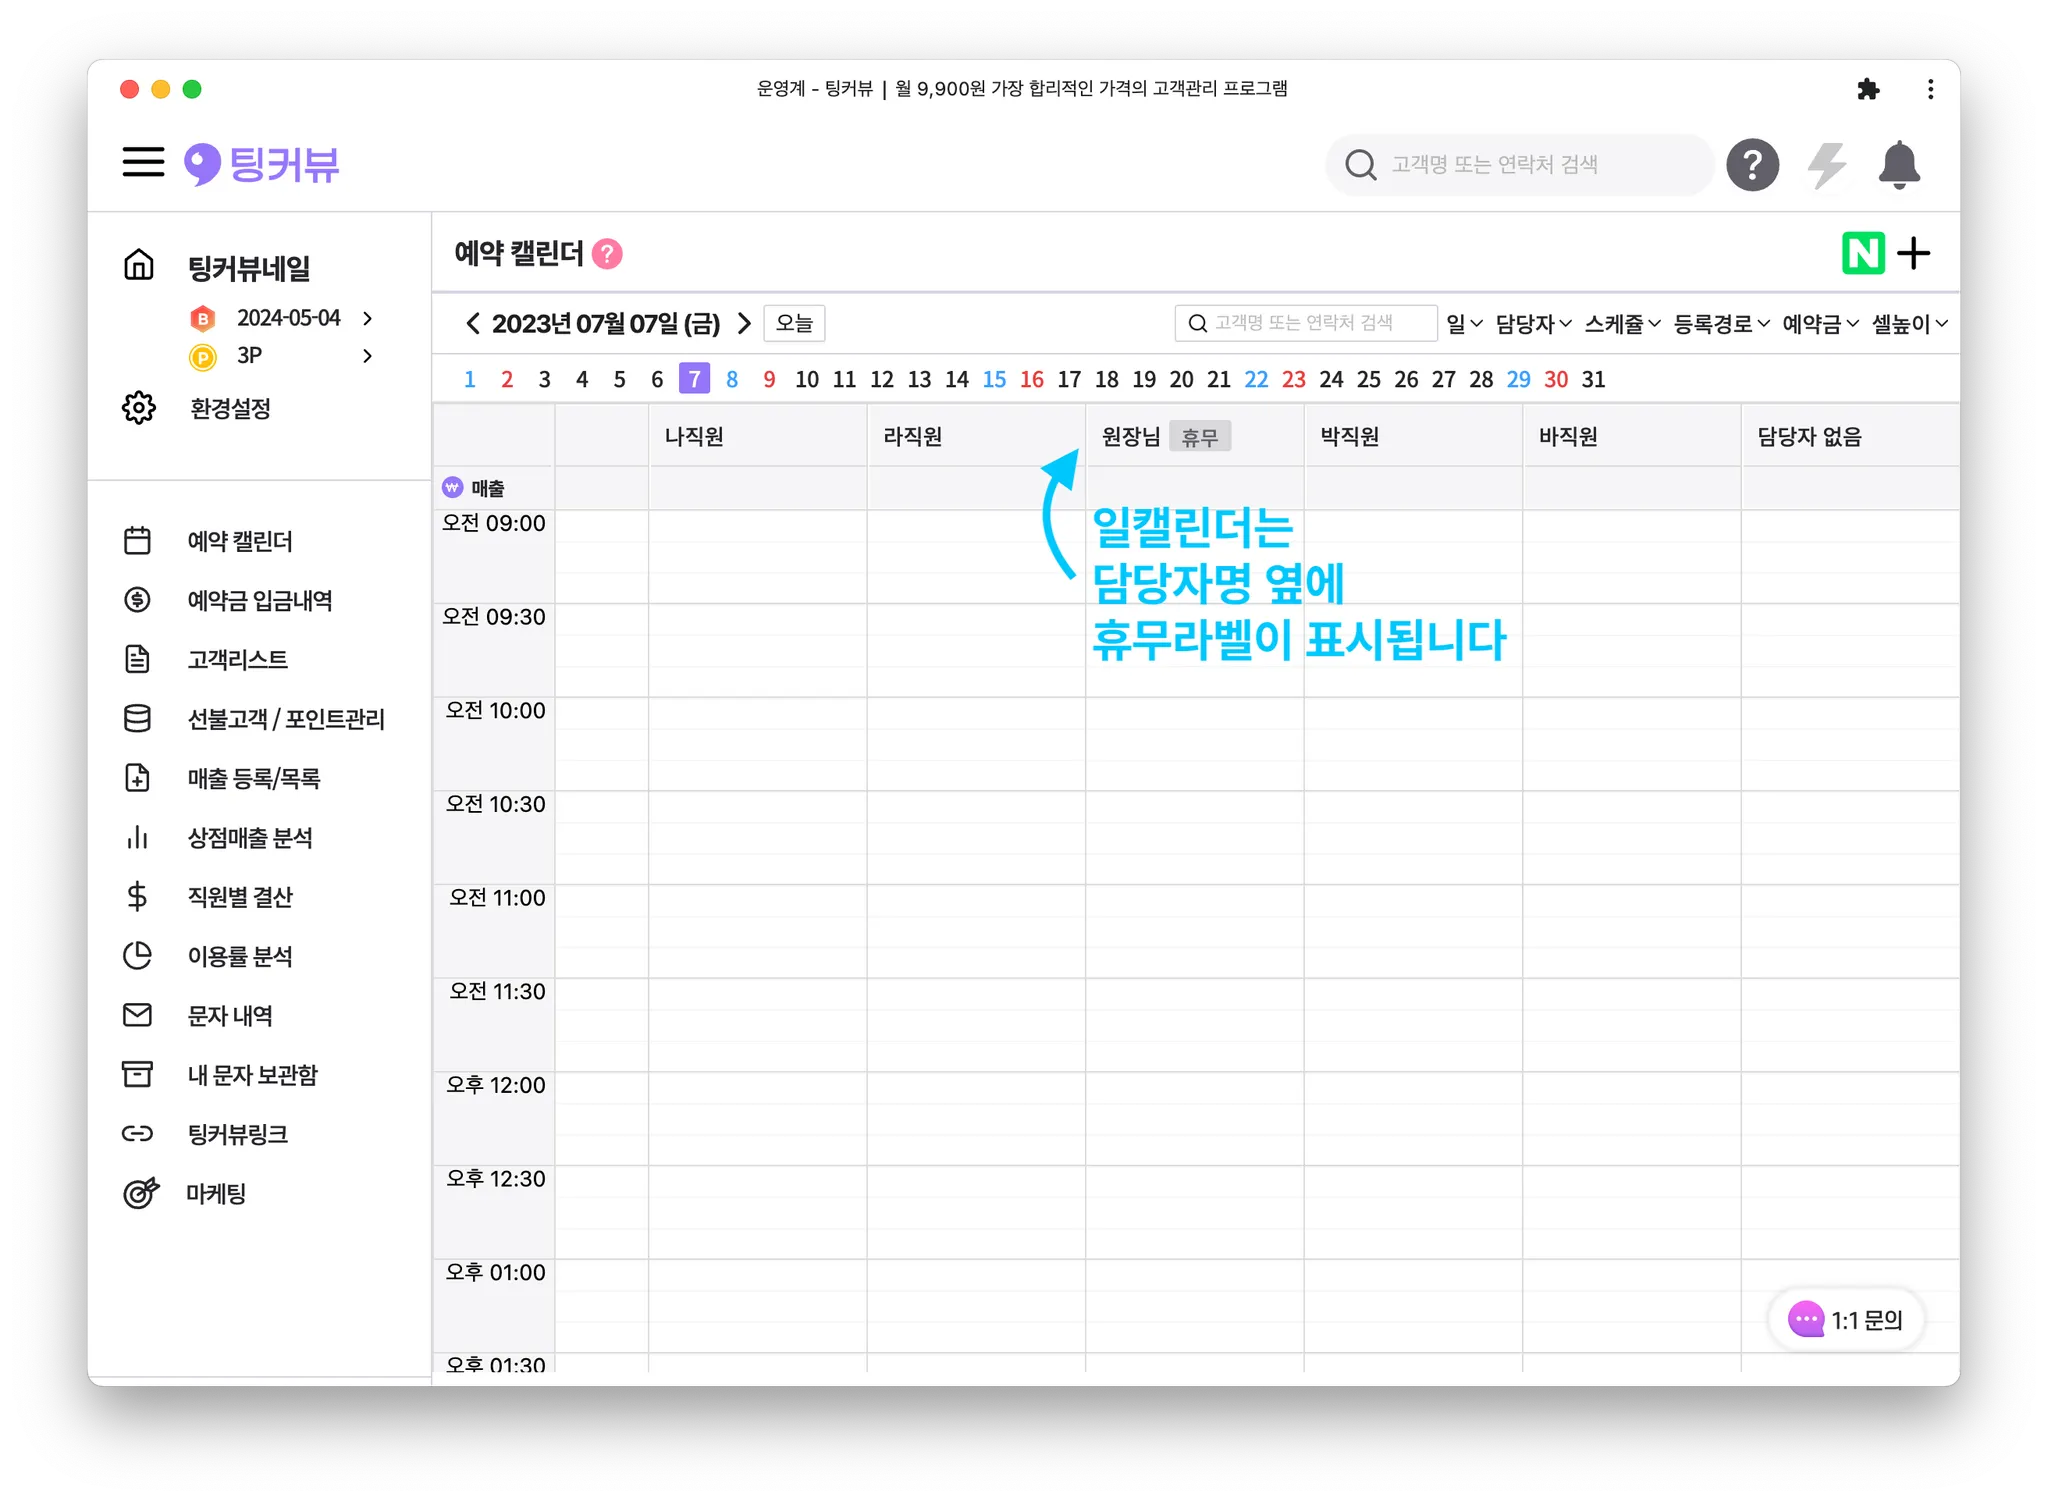Click the pink help icon beside 예약 캘린더
The height and width of the screenshot is (1502, 2048).
coord(607,254)
